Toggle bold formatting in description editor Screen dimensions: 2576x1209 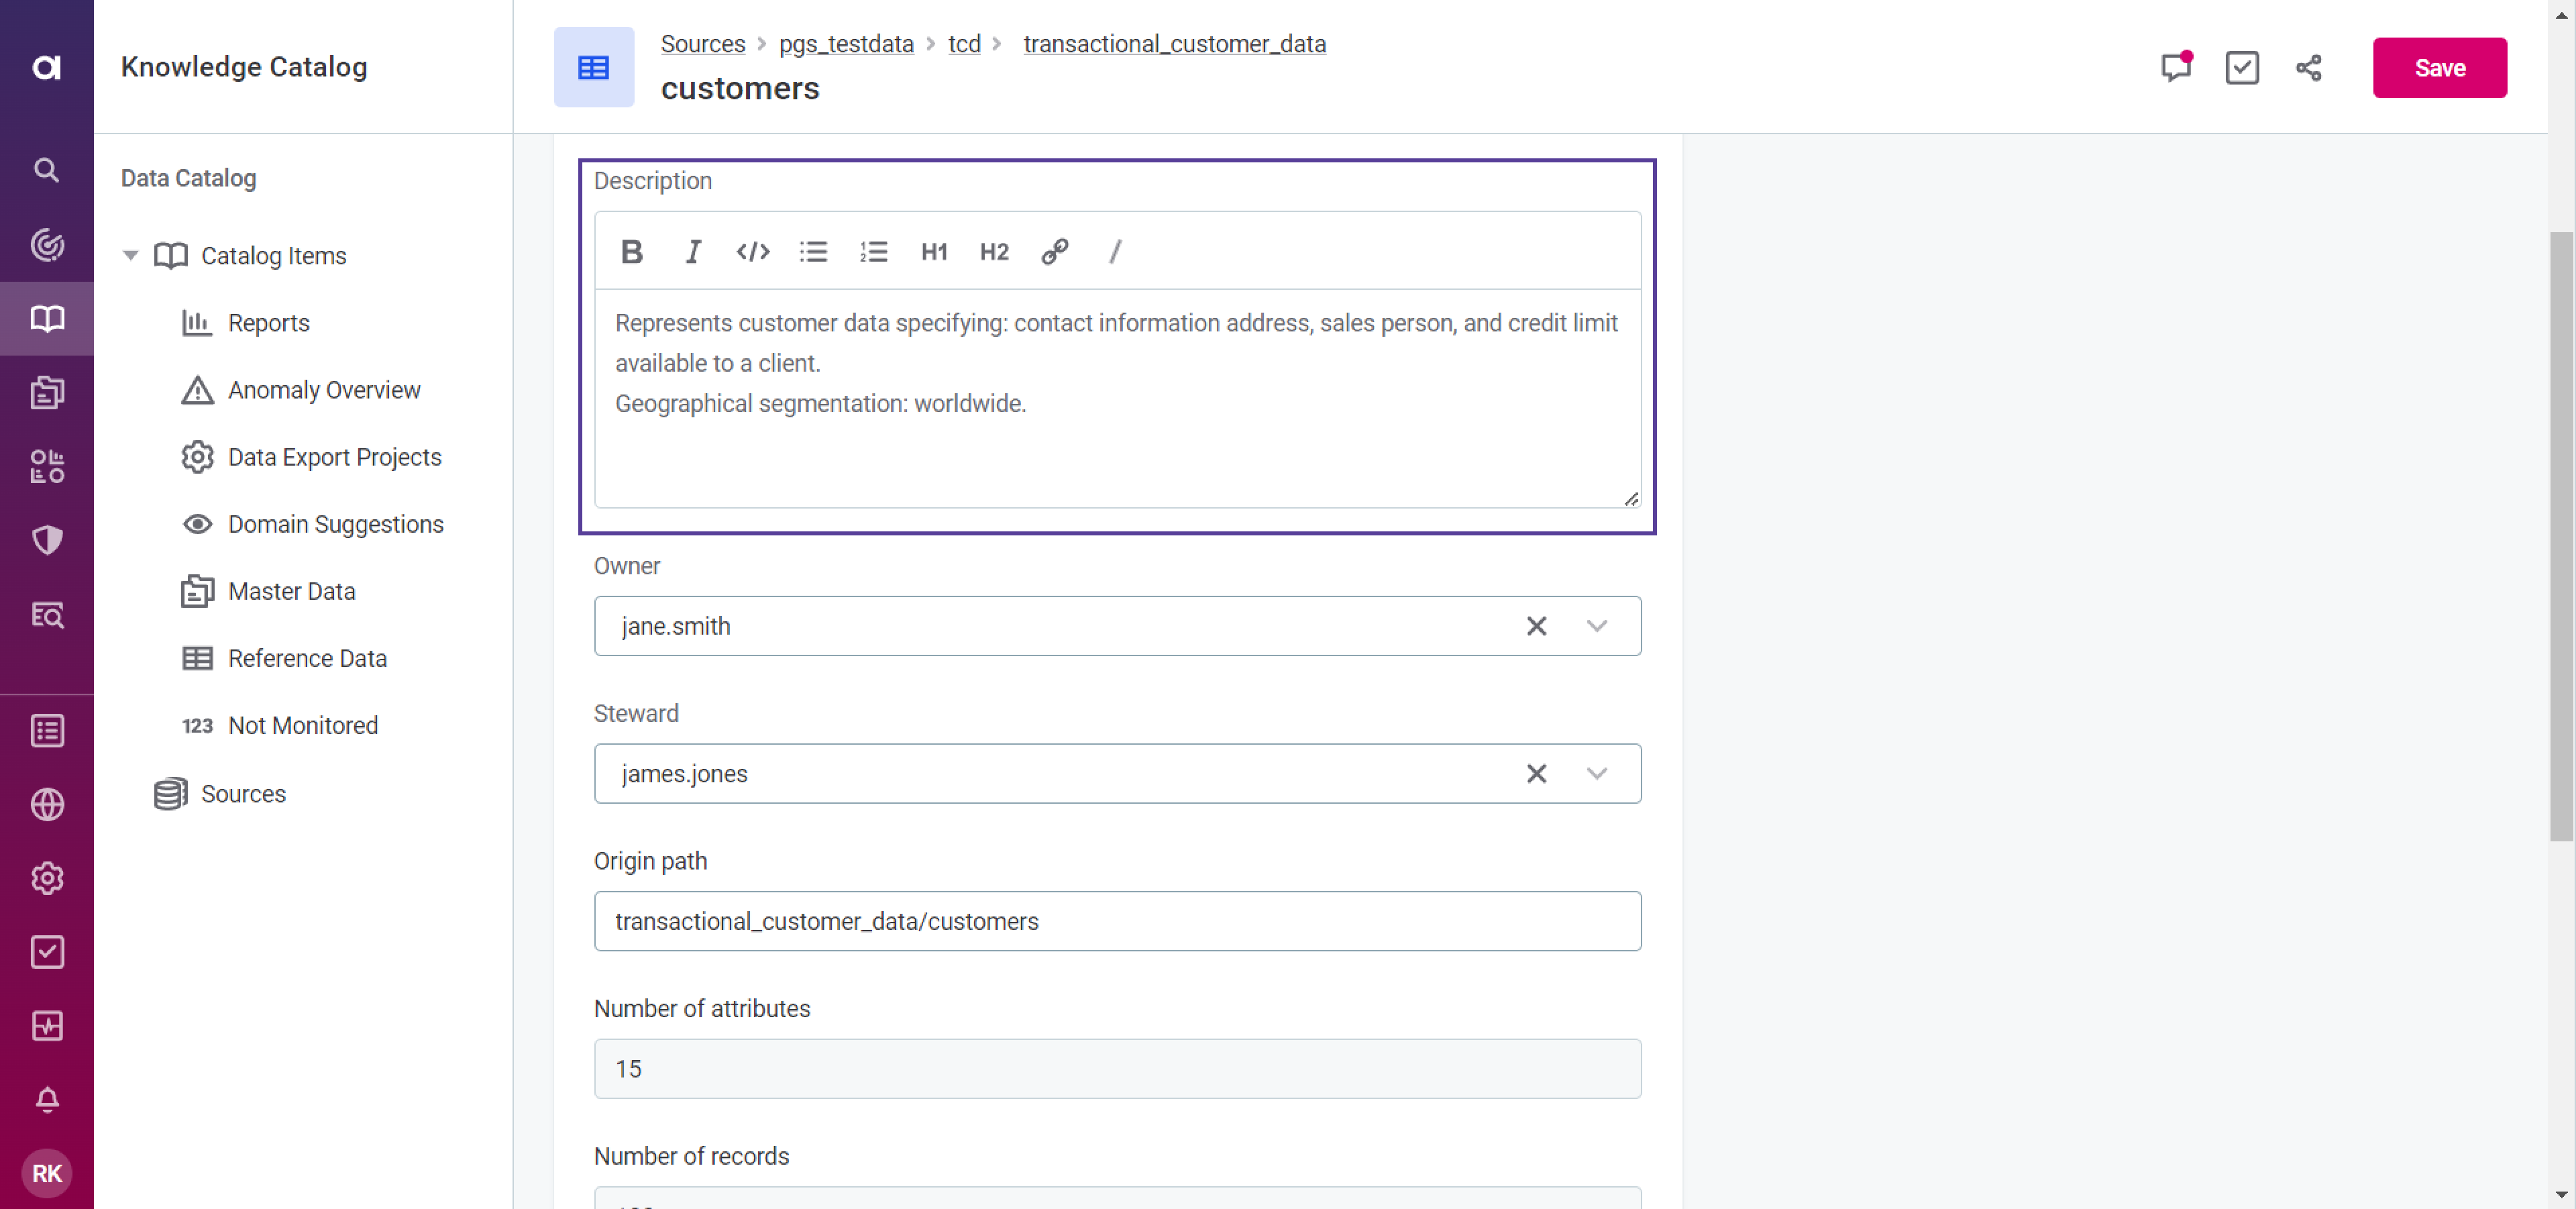631,251
